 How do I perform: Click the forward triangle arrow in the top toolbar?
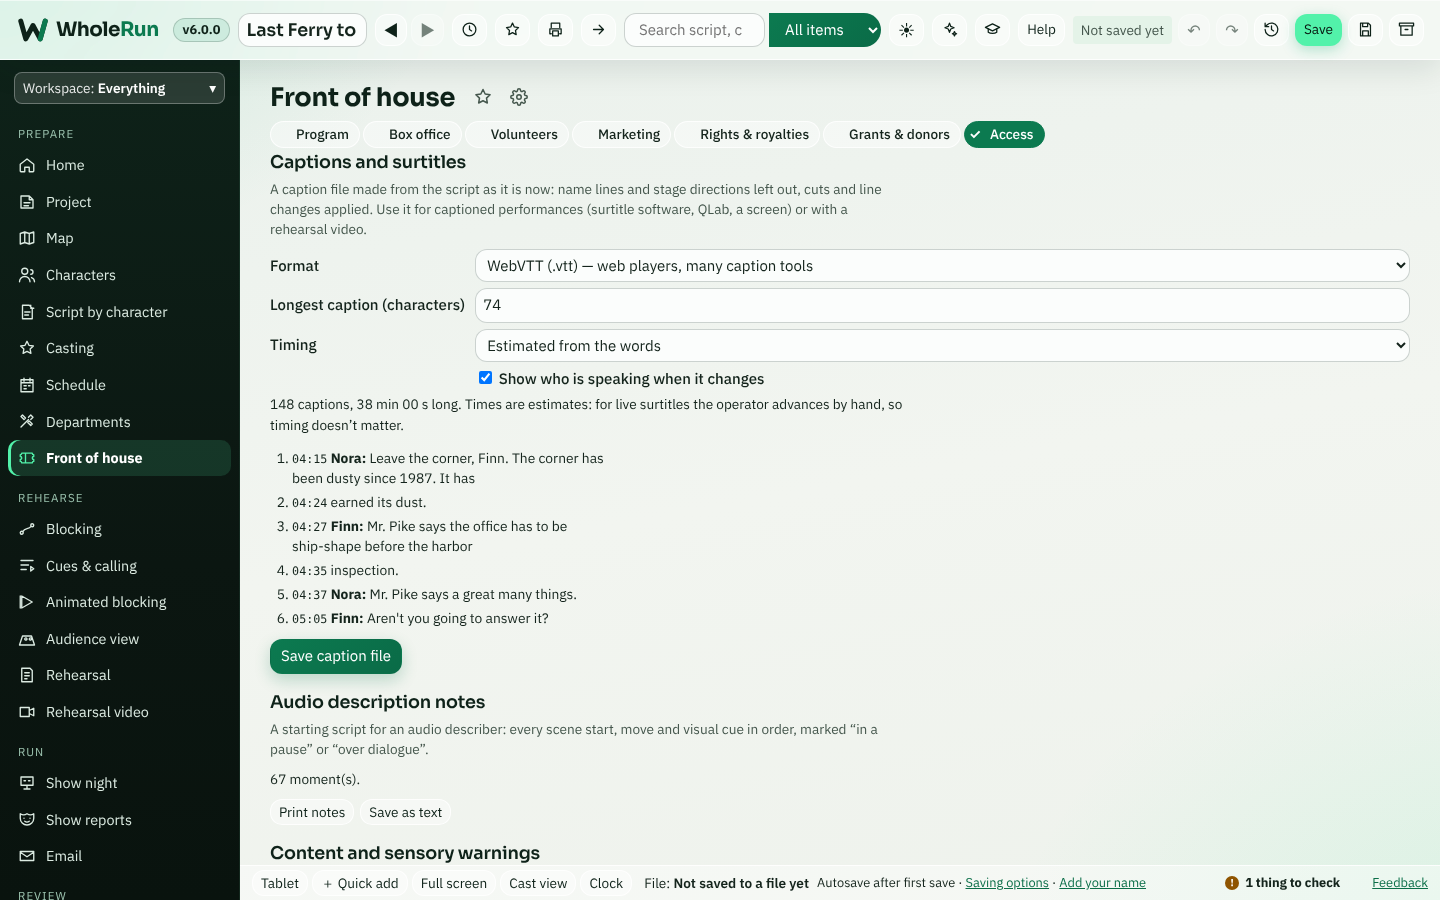(x=428, y=30)
